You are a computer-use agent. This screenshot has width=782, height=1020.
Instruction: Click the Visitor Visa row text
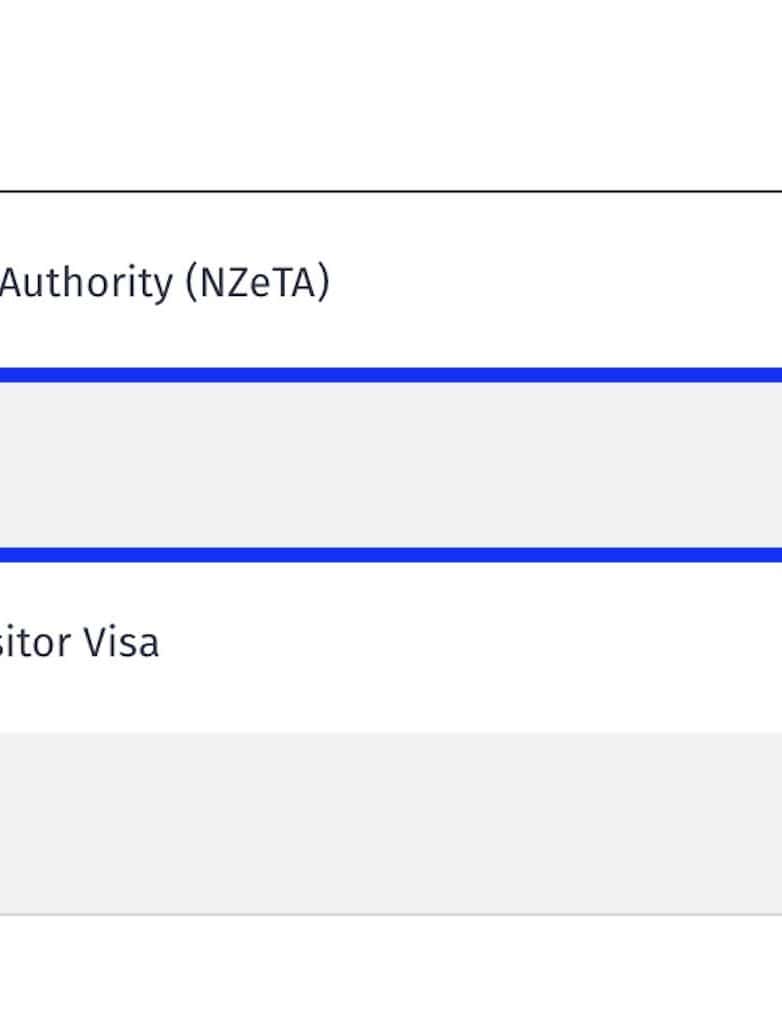point(80,642)
